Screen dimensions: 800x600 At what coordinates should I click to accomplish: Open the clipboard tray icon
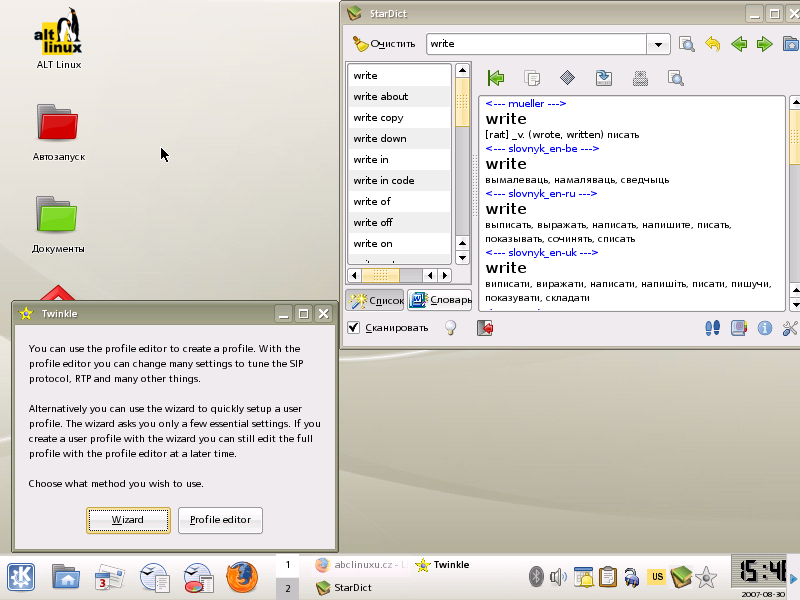pos(608,577)
